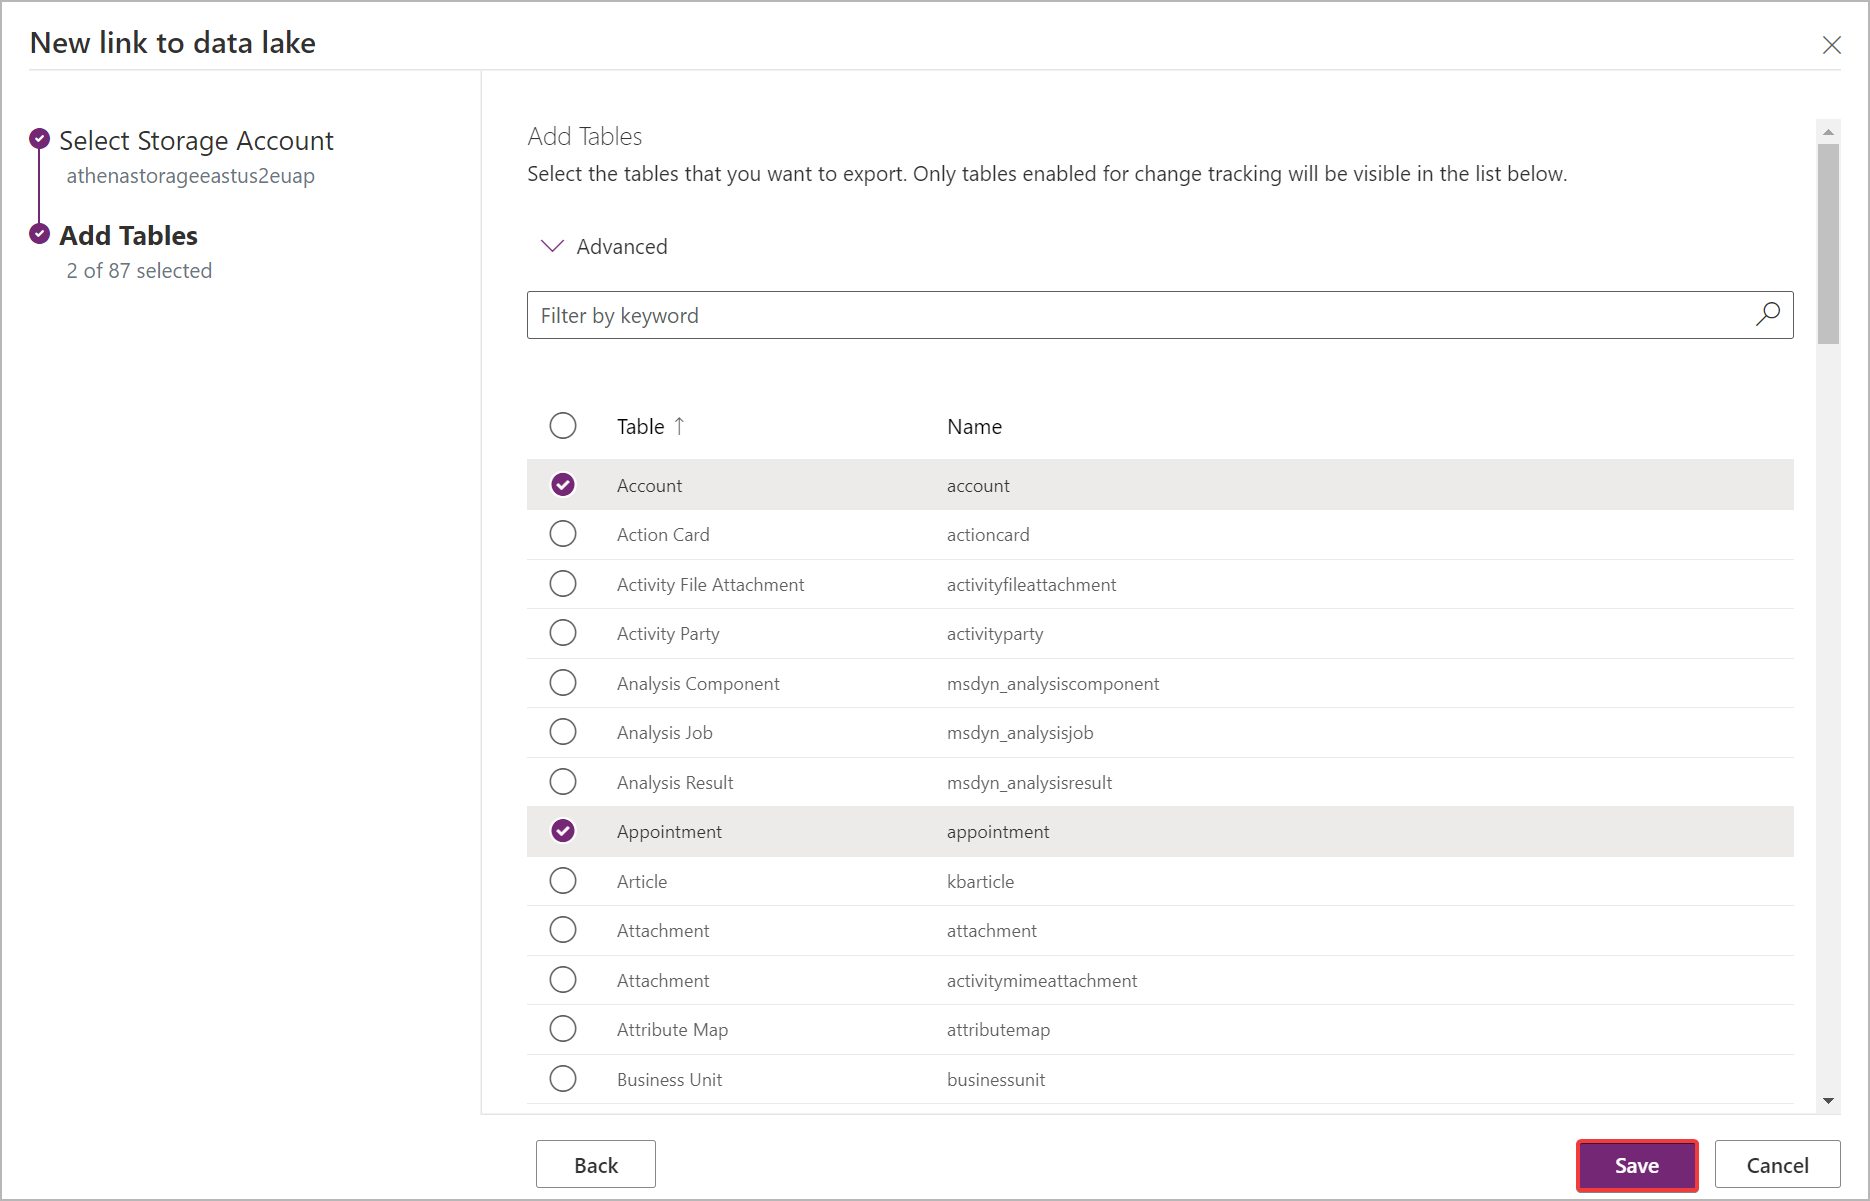
Task: Click the Table column sort arrow
Action: [680, 426]
